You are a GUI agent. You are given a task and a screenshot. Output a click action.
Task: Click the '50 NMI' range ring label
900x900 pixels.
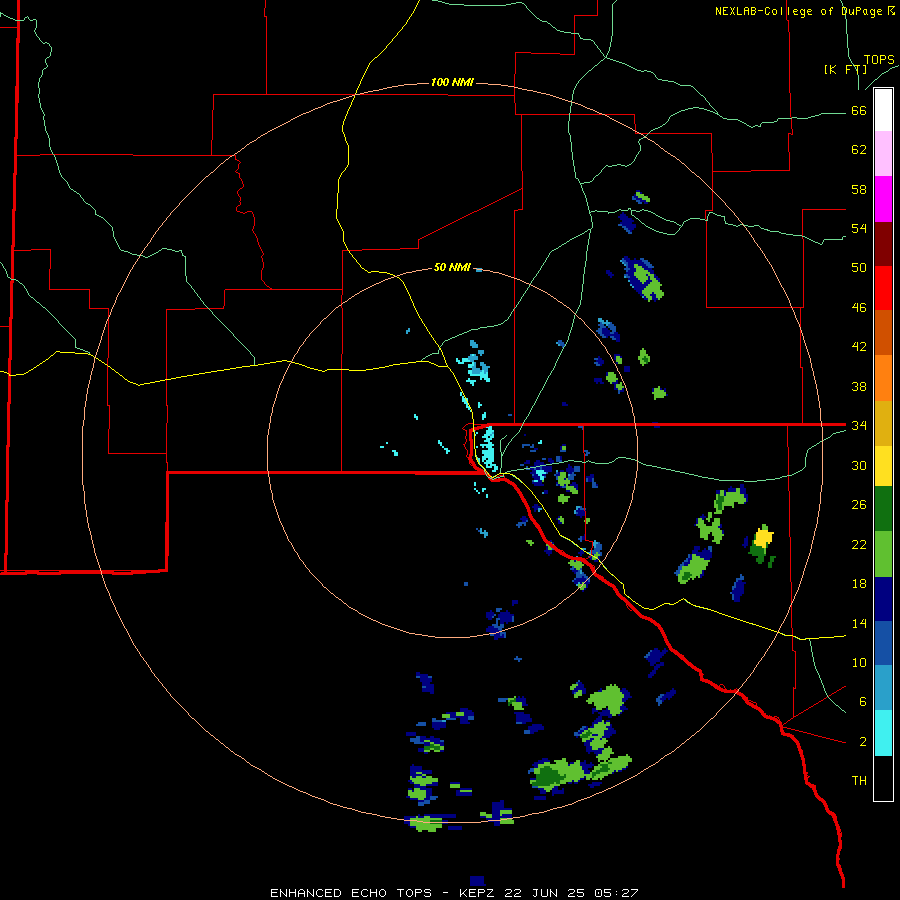coord(452,267)
